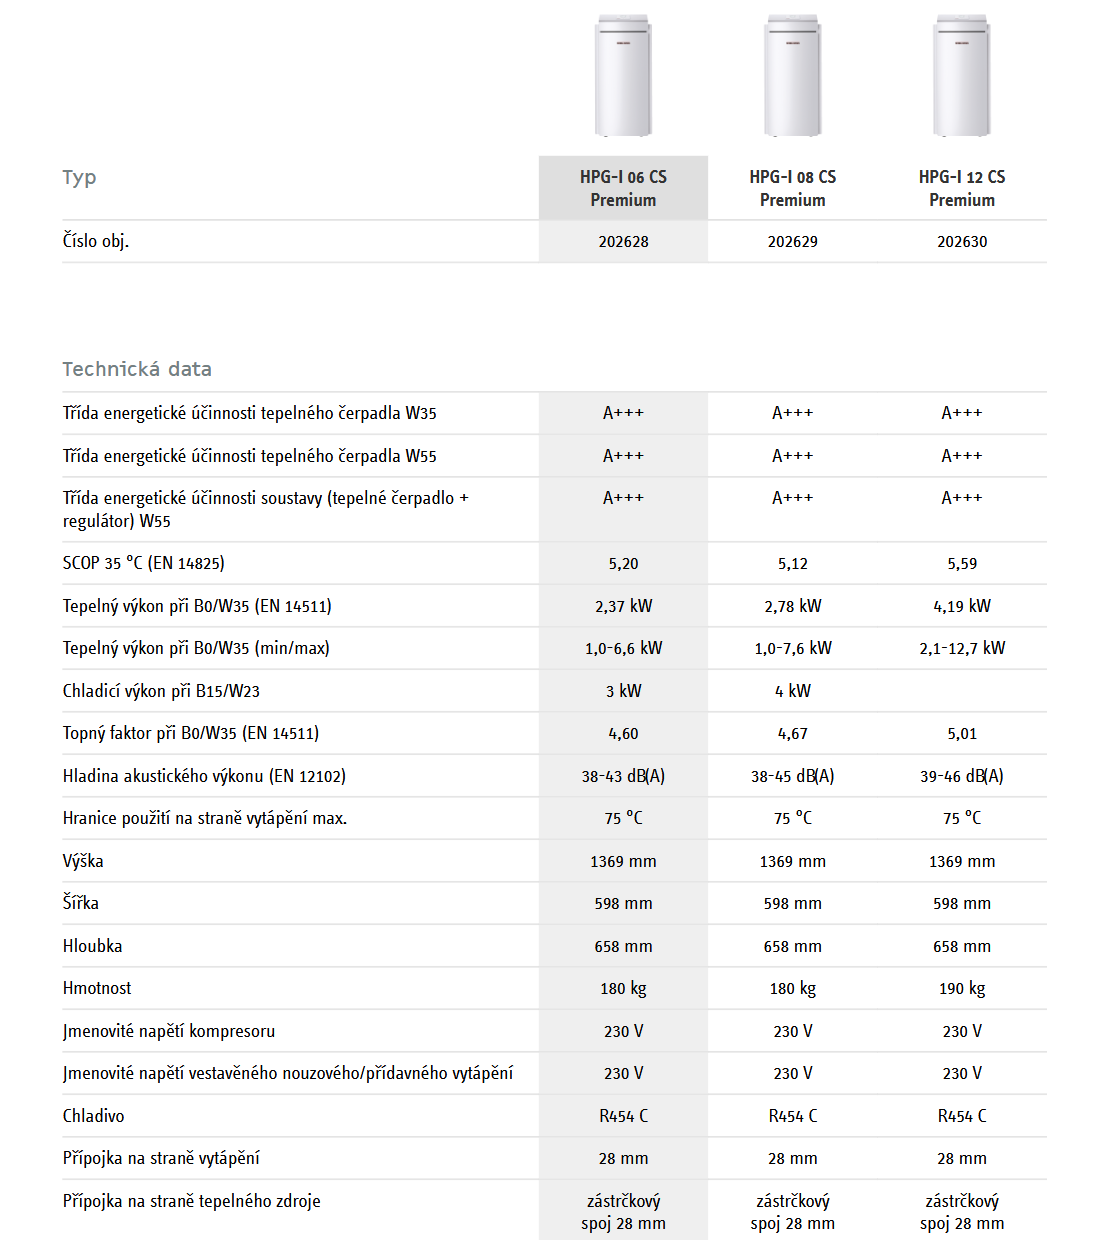
Task: Click the Chladicí výkon při B15/W23 row label
Action: point(161,691)
